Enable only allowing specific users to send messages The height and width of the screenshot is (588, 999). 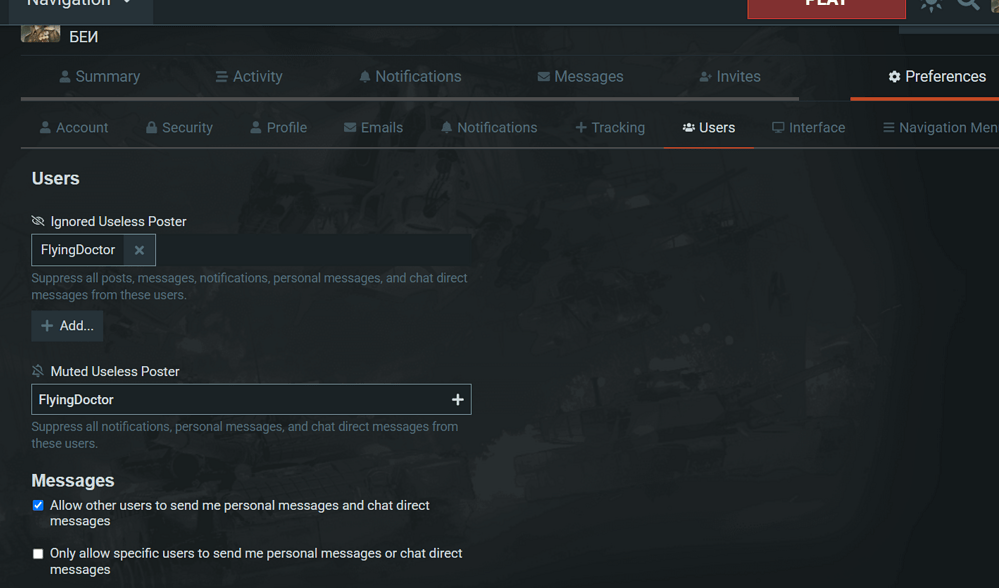[38, 553]
